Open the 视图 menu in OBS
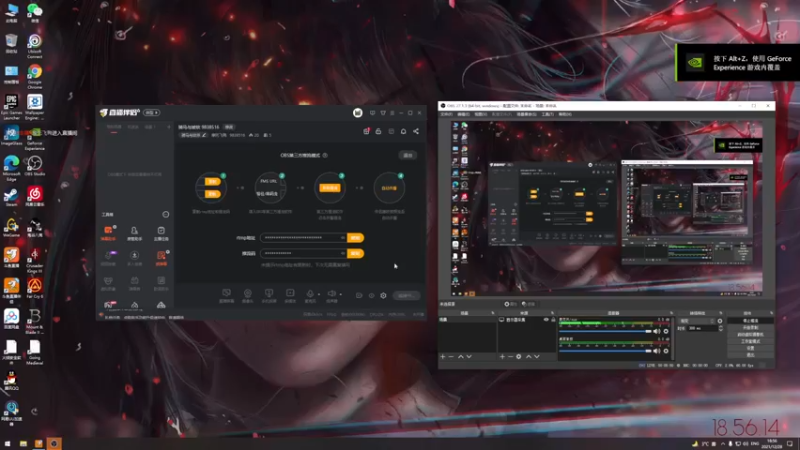 point(481,114)
